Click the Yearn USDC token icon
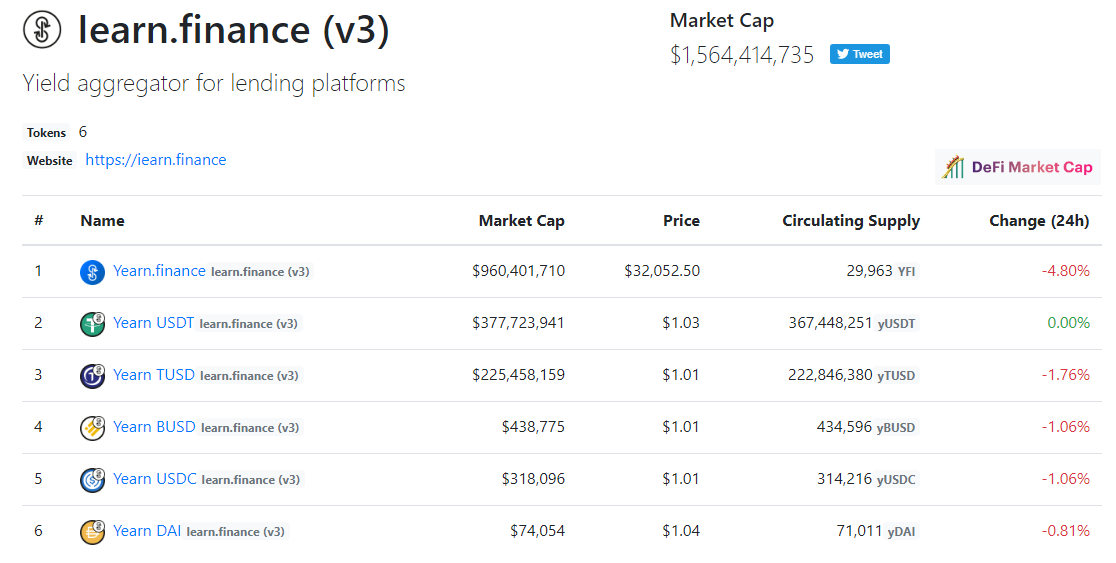 point(93,480)
